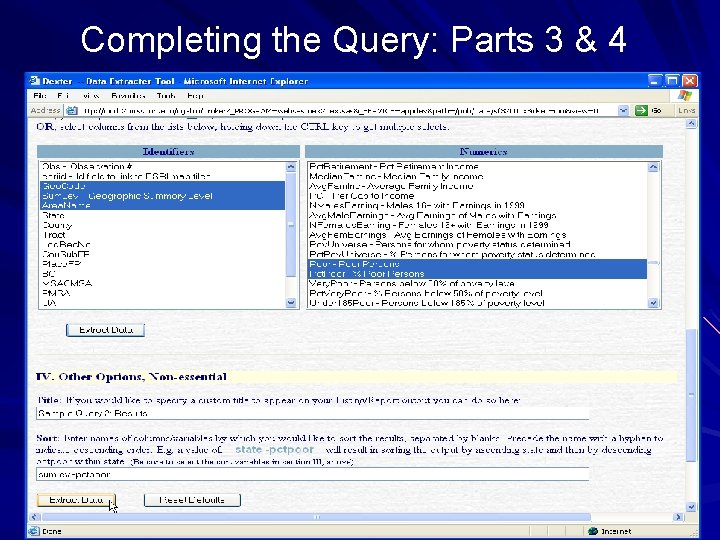Select GeoCode in the Identifiers list
Viewport: 720px width, 540px height.
click(x=163, y=186)
